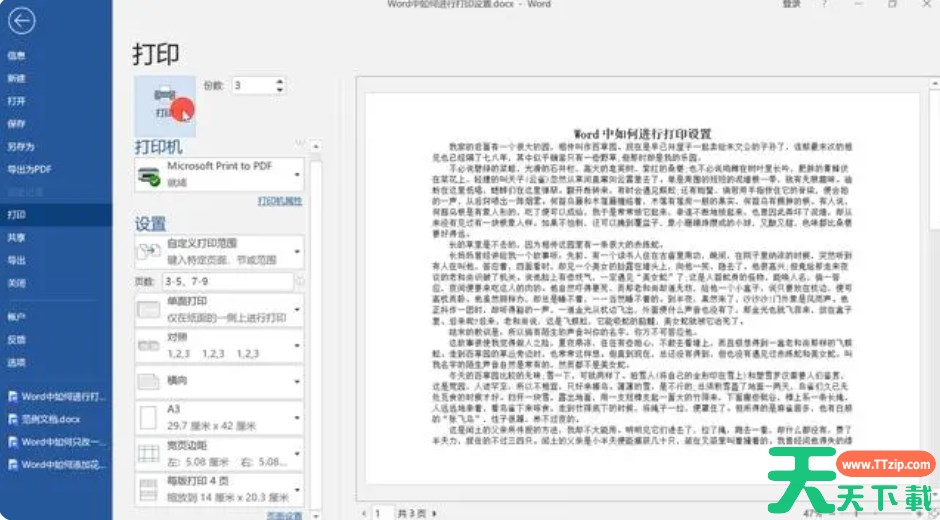This screenshot has width=940, height=520.
Task: Click the landscape (横向) orientation icon
Action: click(x=148, y=381)
